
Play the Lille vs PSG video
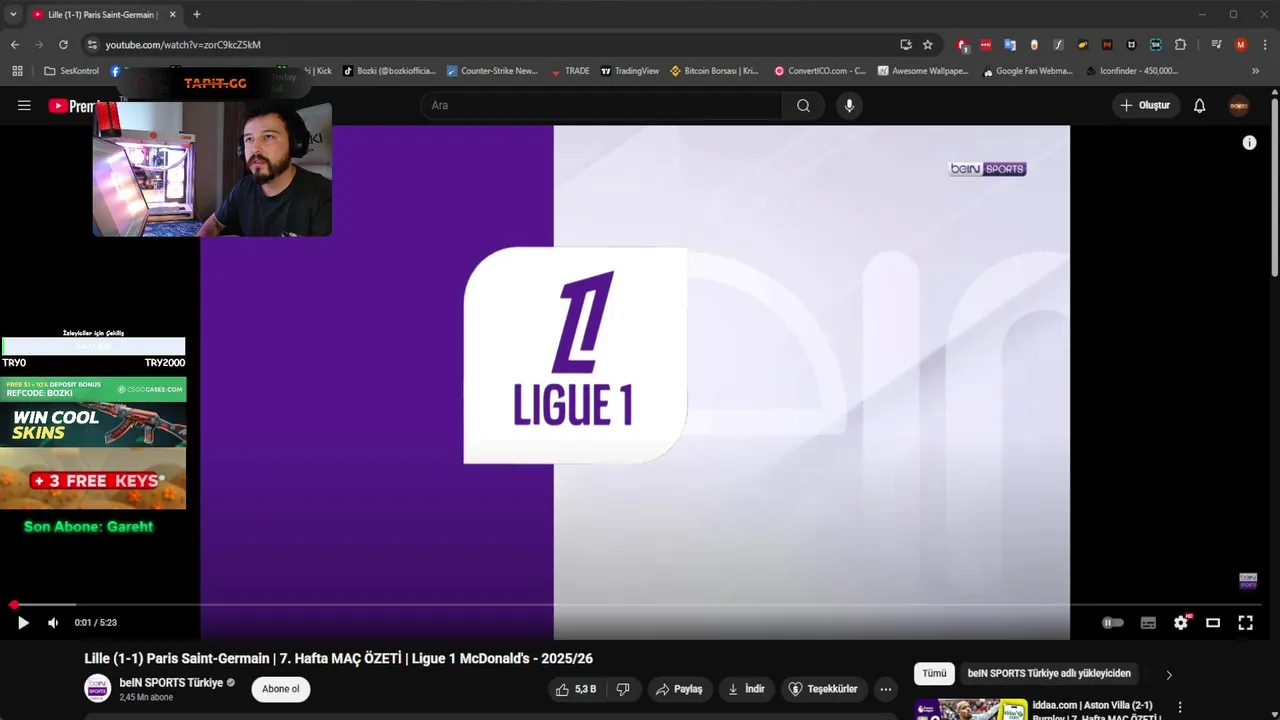coord(23,623)
